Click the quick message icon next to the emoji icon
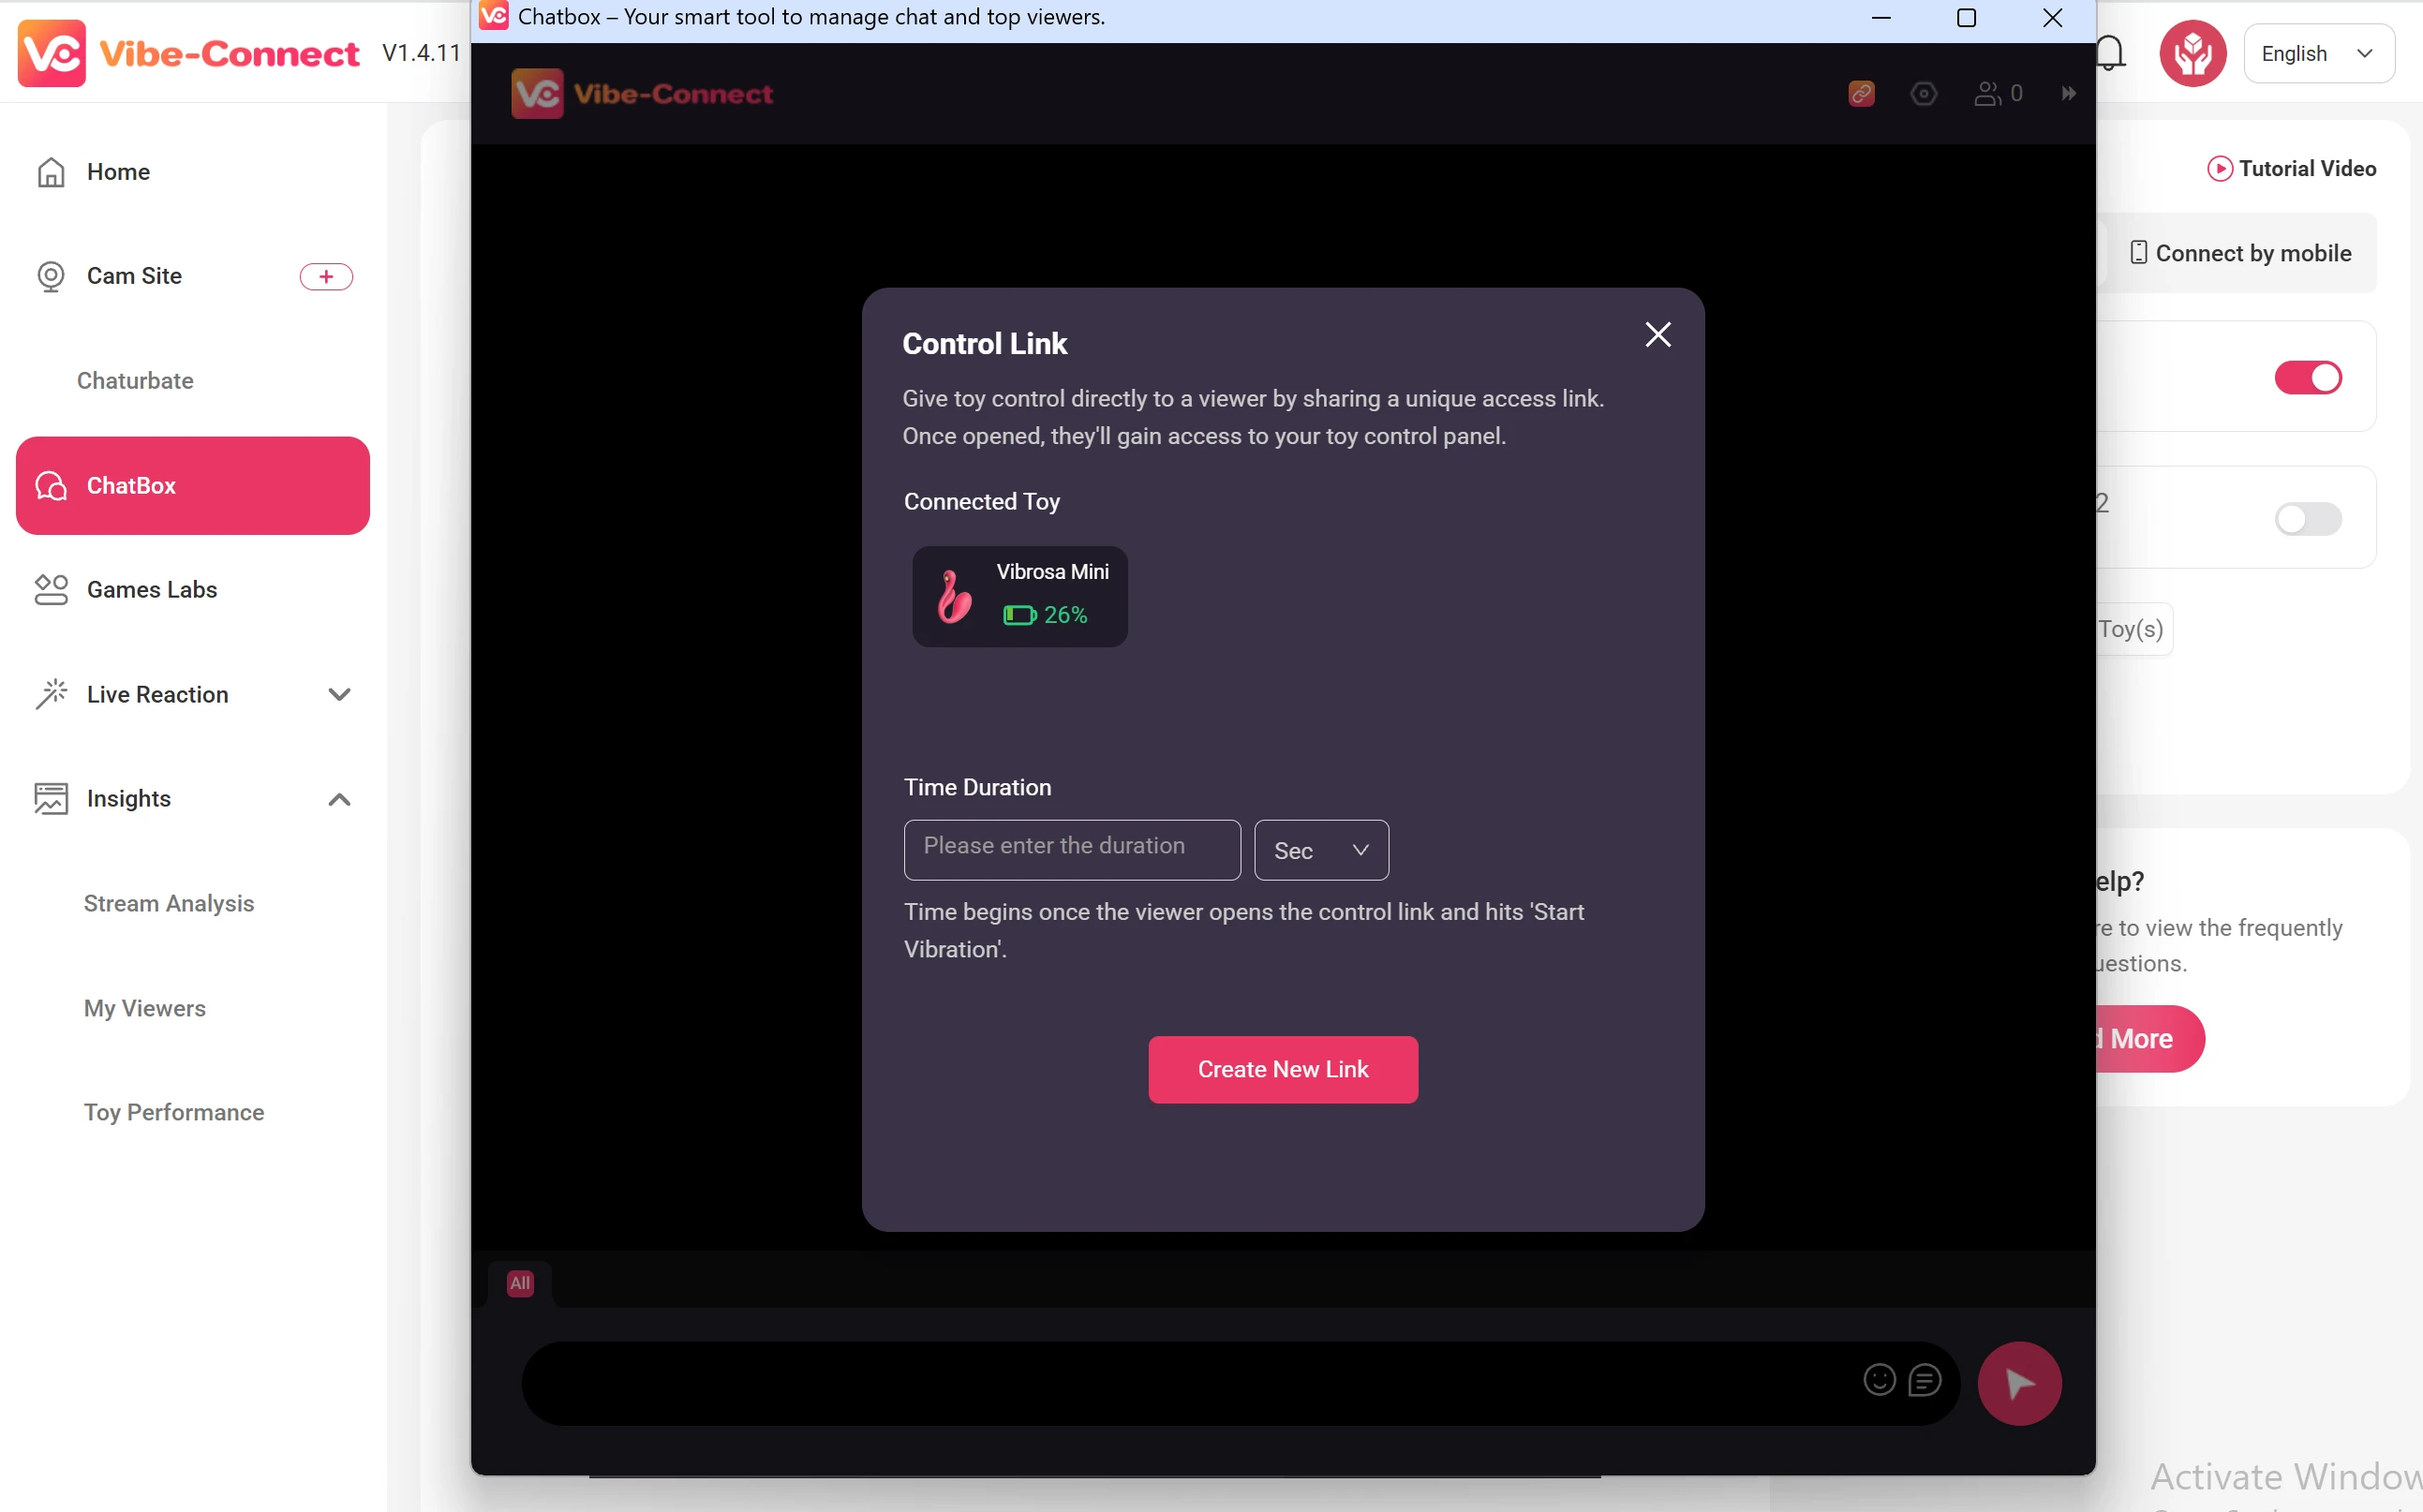 coord(1924,1380)
